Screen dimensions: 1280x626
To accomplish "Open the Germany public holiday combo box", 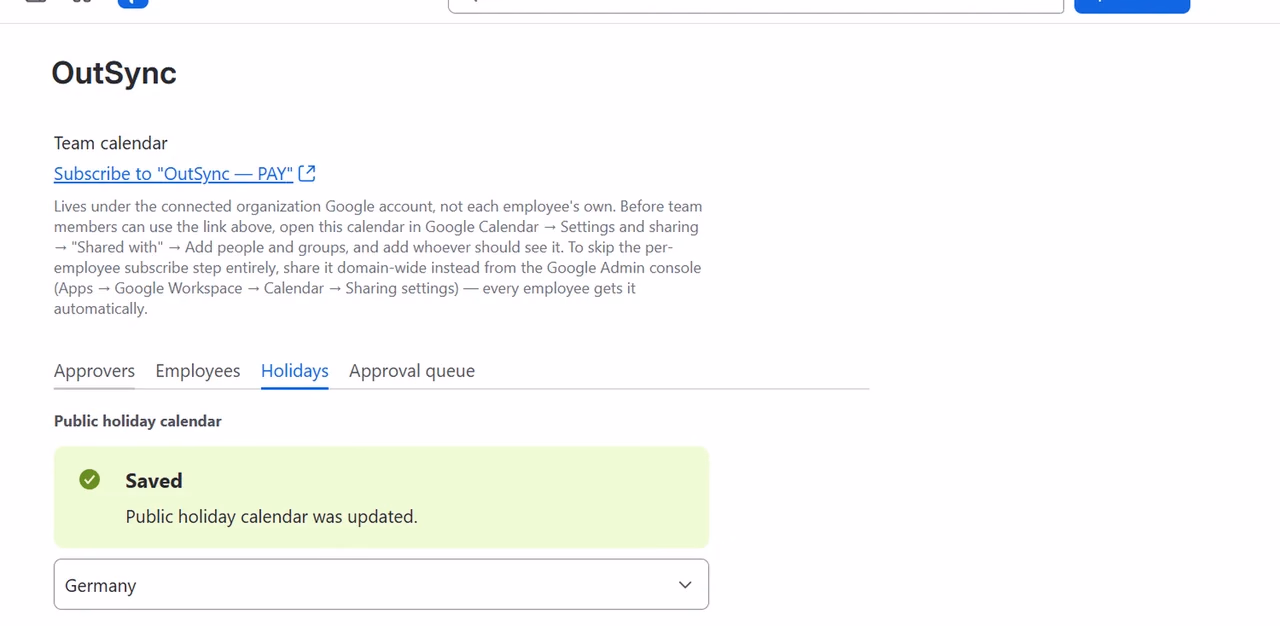I will (381, 584).
